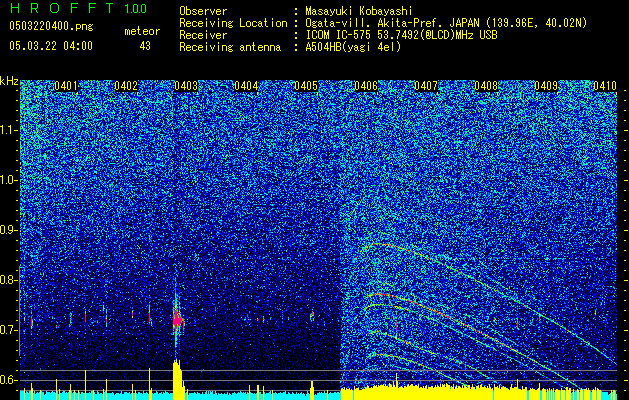Viewport: 629px width, 400px height.
Task: Click the 0401 time marker
Action: [x=66, y=86]
